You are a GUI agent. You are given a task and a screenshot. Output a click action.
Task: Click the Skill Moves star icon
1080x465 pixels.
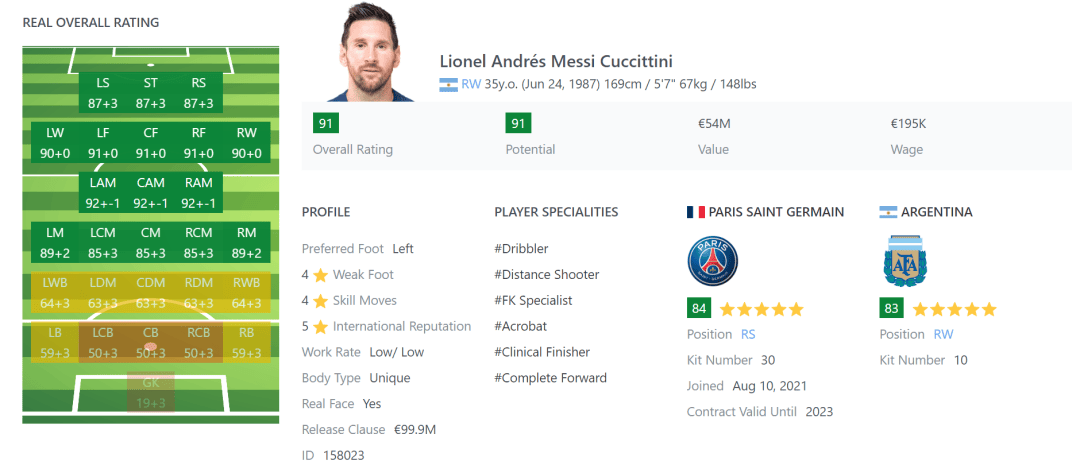[x=320, y=301]
